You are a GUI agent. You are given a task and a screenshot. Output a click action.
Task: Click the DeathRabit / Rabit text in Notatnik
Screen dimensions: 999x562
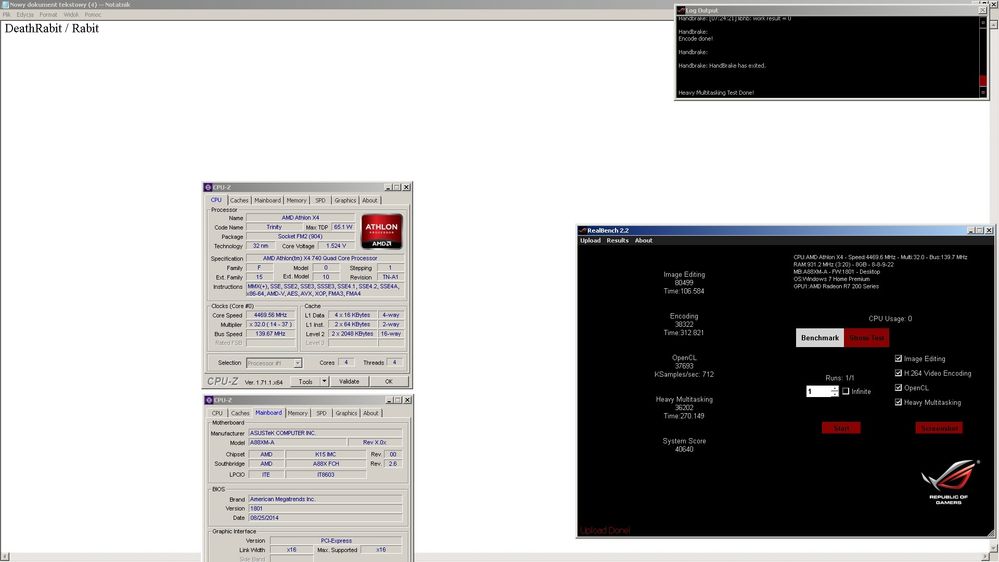click(x=52, y=28)
